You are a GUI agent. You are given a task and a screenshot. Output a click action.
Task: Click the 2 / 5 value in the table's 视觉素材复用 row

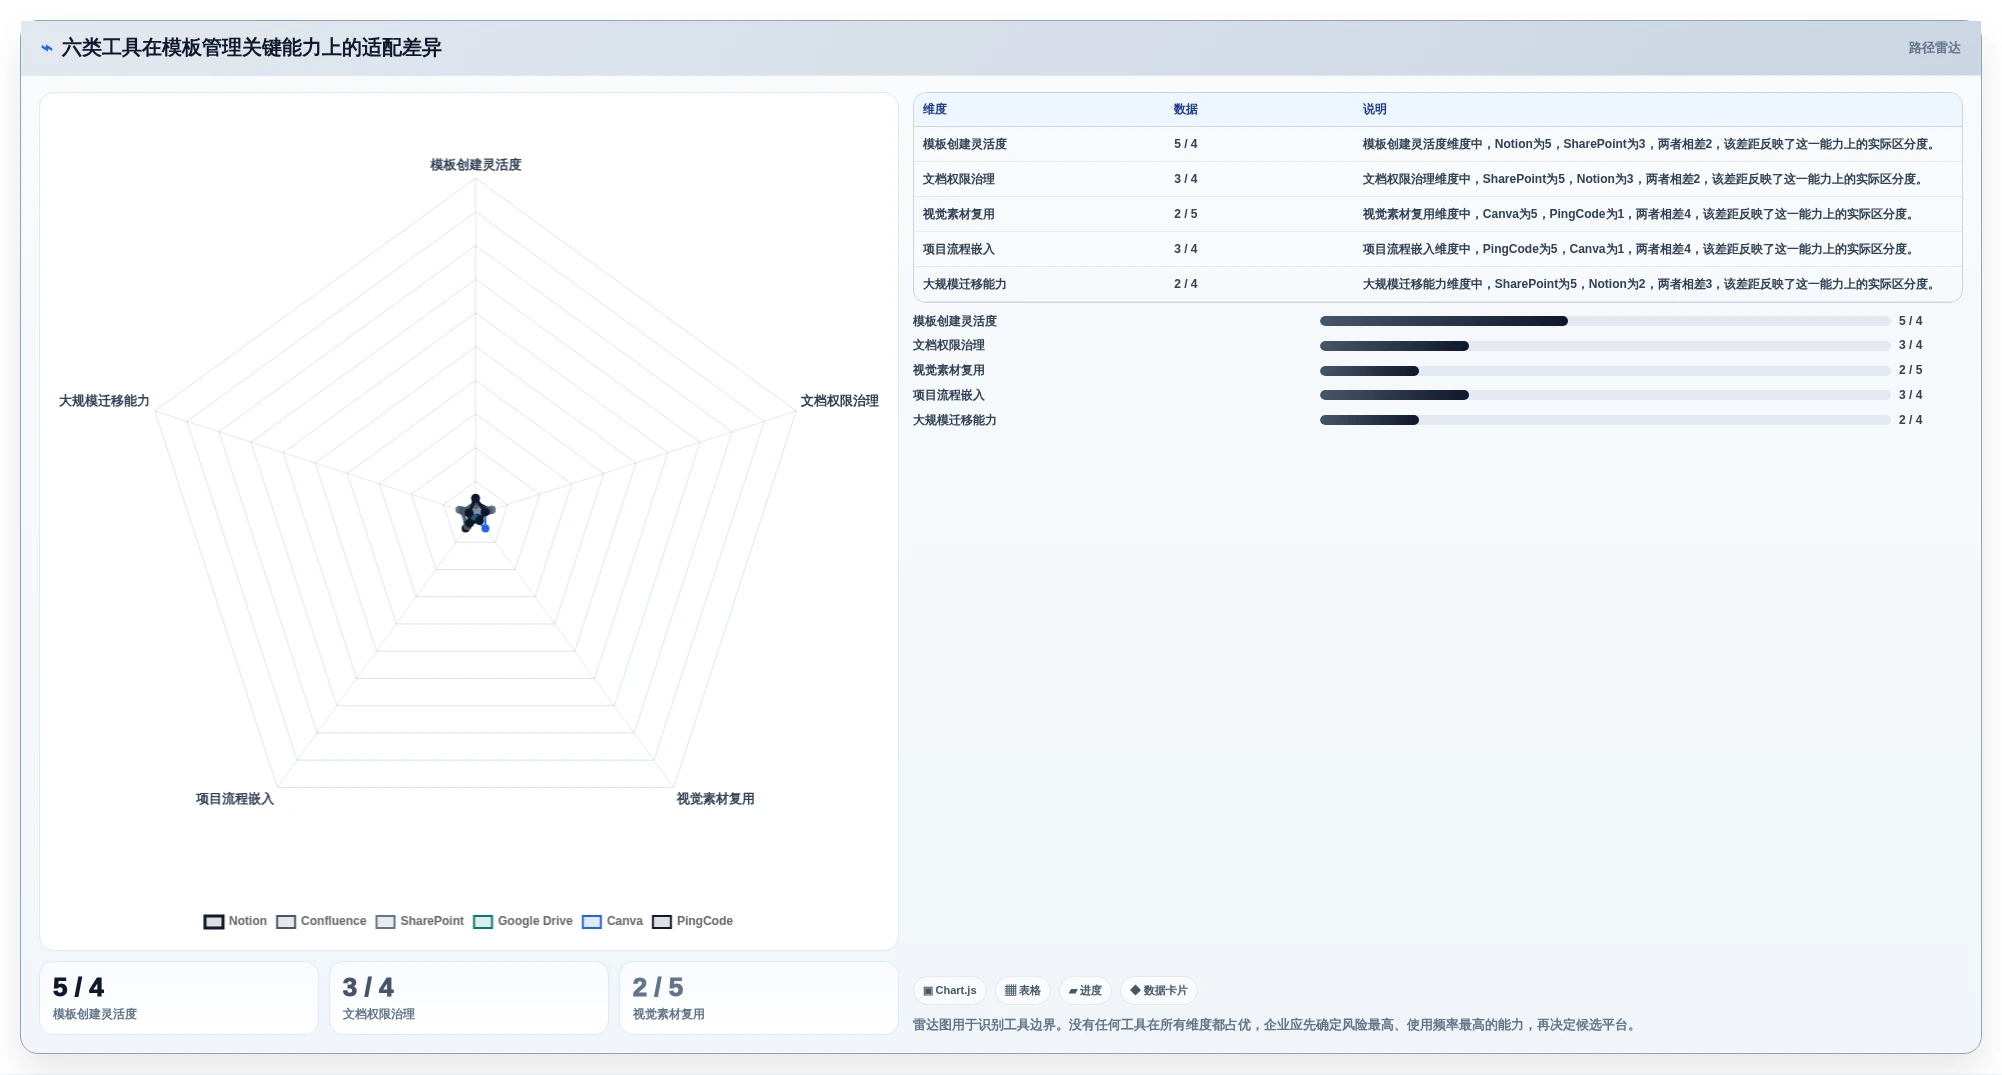[1186, 215]
